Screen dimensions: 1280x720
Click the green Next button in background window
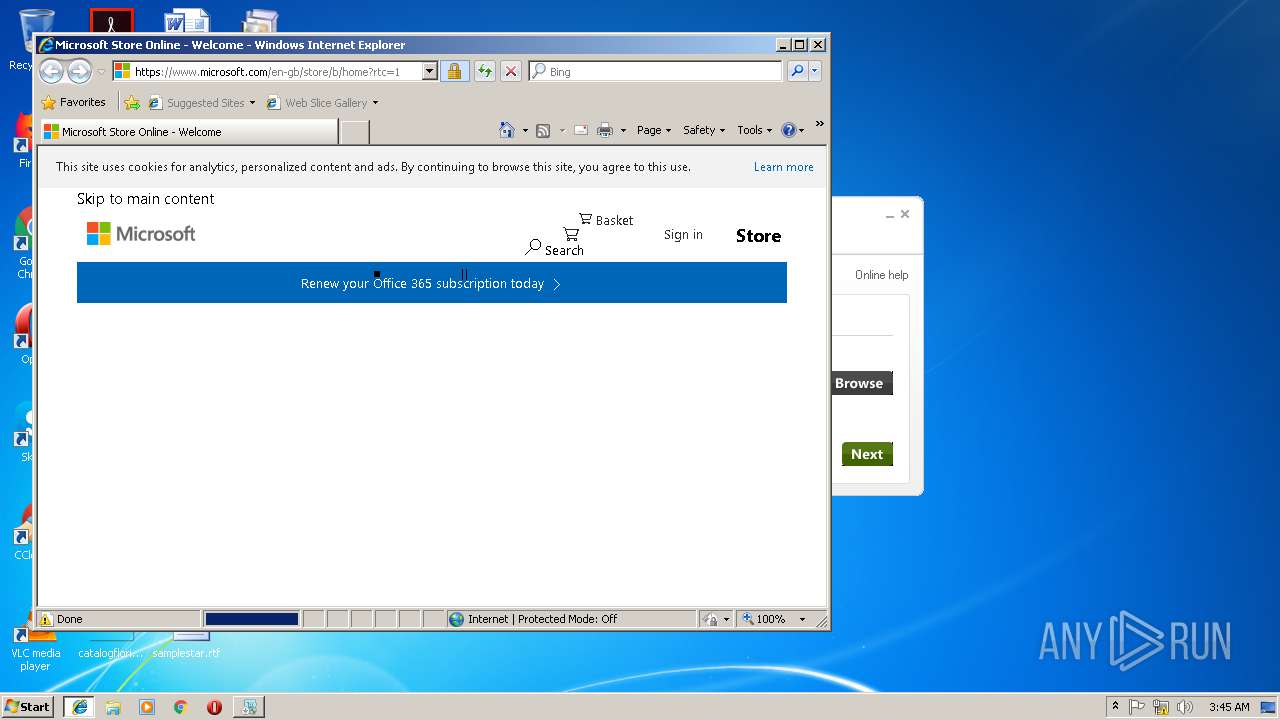[x=867, y=454]
